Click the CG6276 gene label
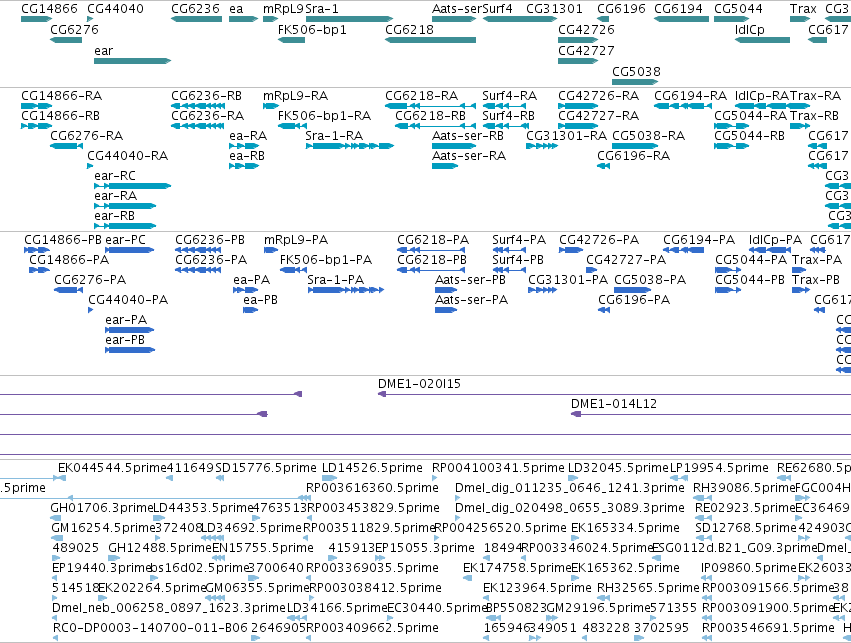This screenshot has height=643, width=851. coord(74,29)
